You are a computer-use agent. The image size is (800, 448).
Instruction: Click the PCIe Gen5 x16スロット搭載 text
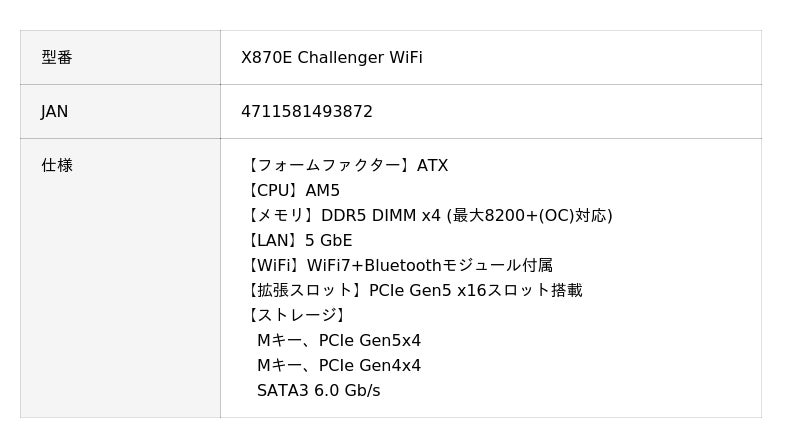(x=475, y=291)
